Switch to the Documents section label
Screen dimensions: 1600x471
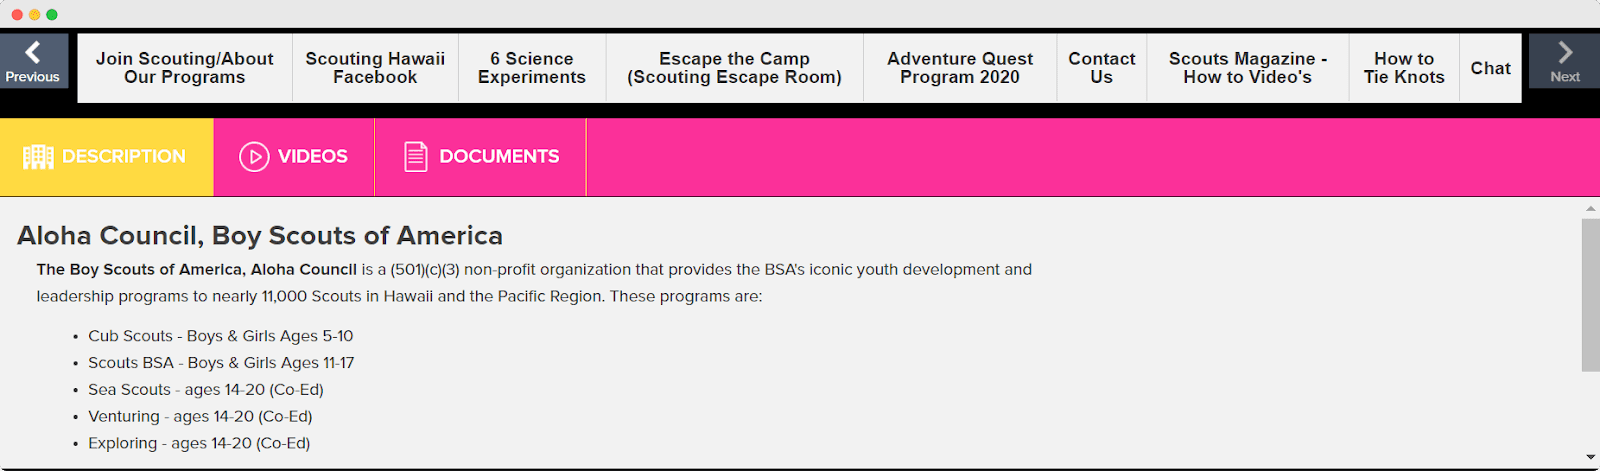pos(499,157)
